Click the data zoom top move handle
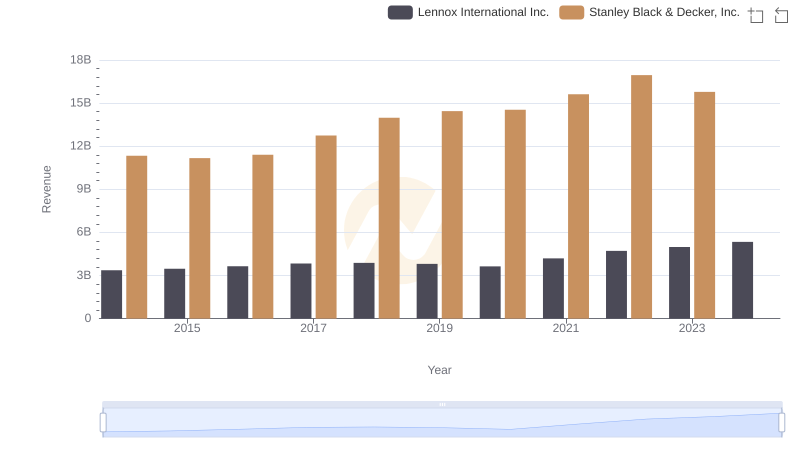The width and height of the screenshot is (800, 461). point(442,404)
